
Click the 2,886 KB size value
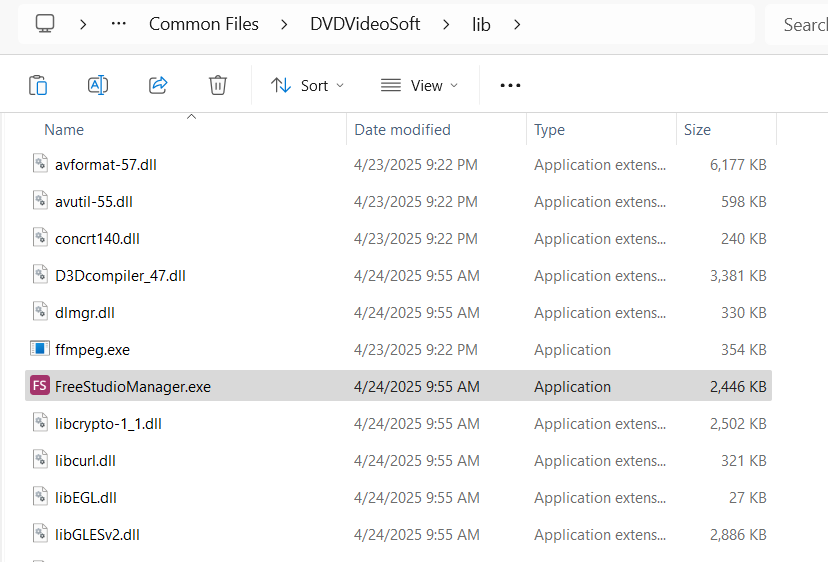(738, 535)
